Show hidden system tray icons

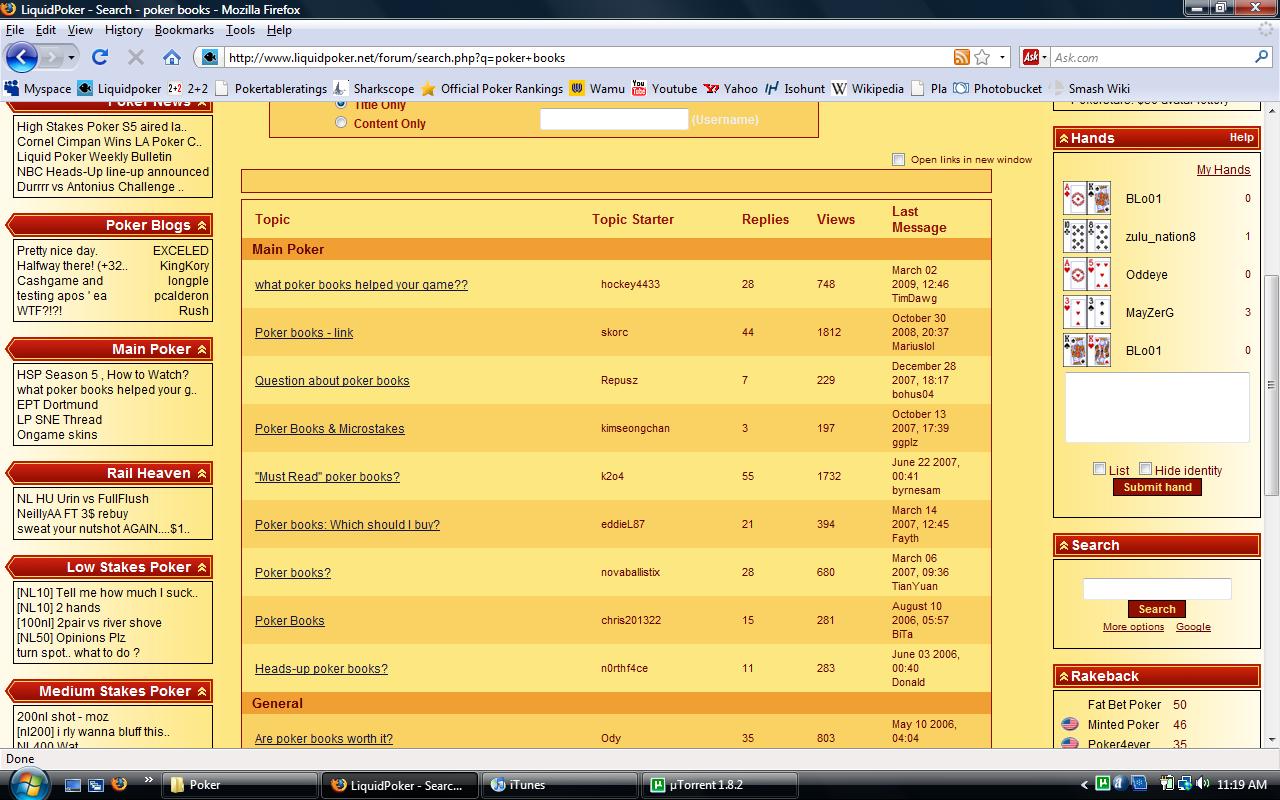(x=1084, y=785)
